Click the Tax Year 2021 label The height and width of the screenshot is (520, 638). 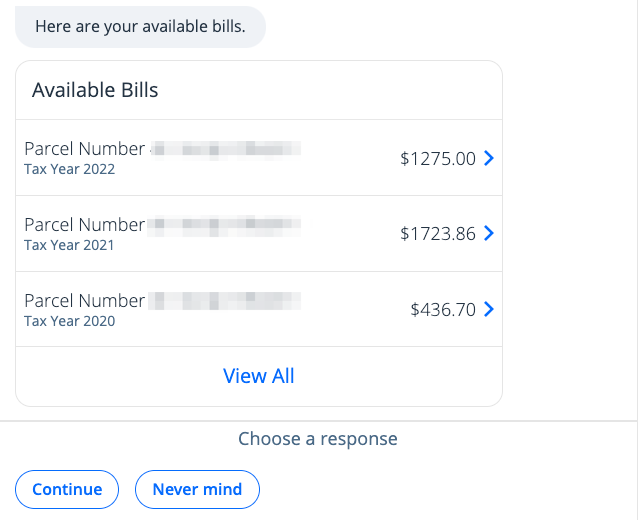pos(69,245)
